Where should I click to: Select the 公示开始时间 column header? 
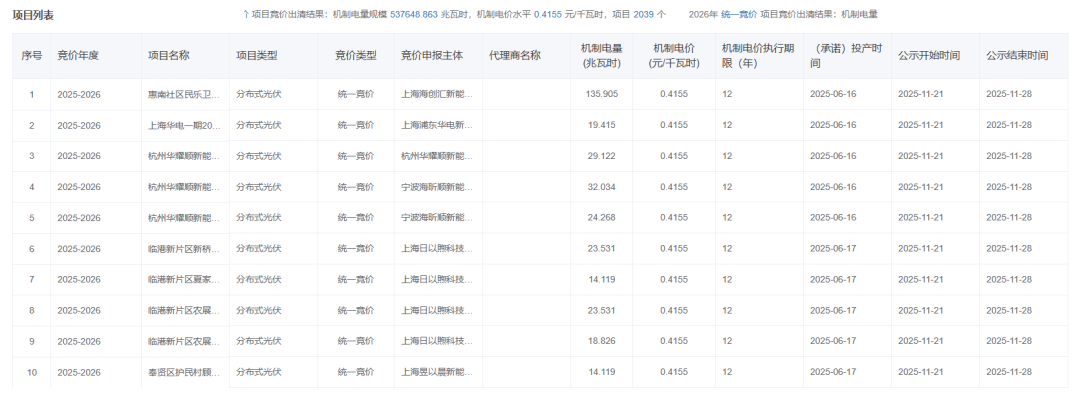tap(929, 55)
